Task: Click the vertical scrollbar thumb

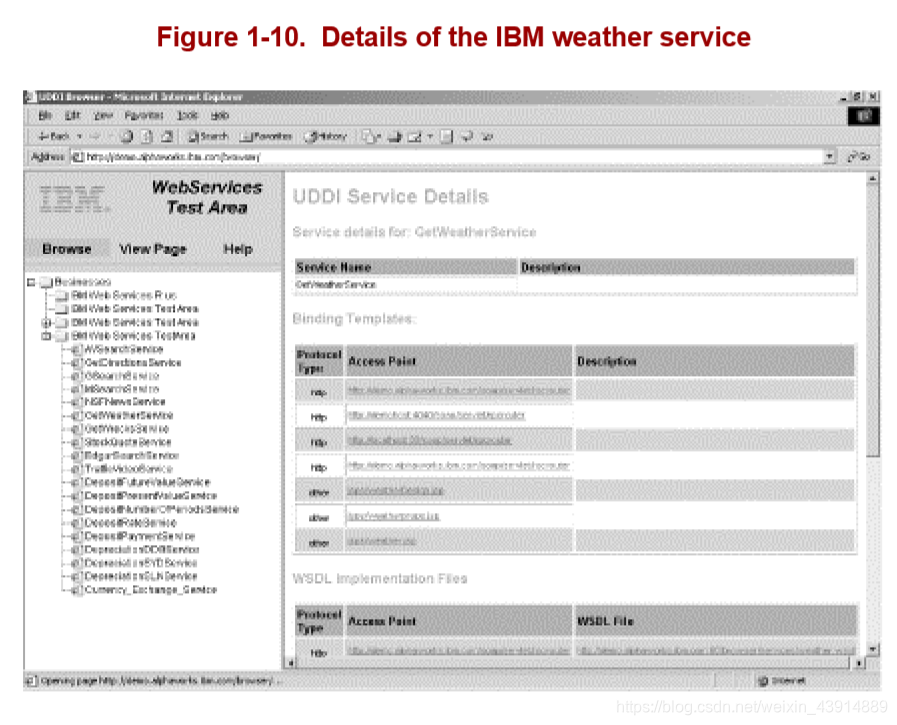Action: click(872, 320)
